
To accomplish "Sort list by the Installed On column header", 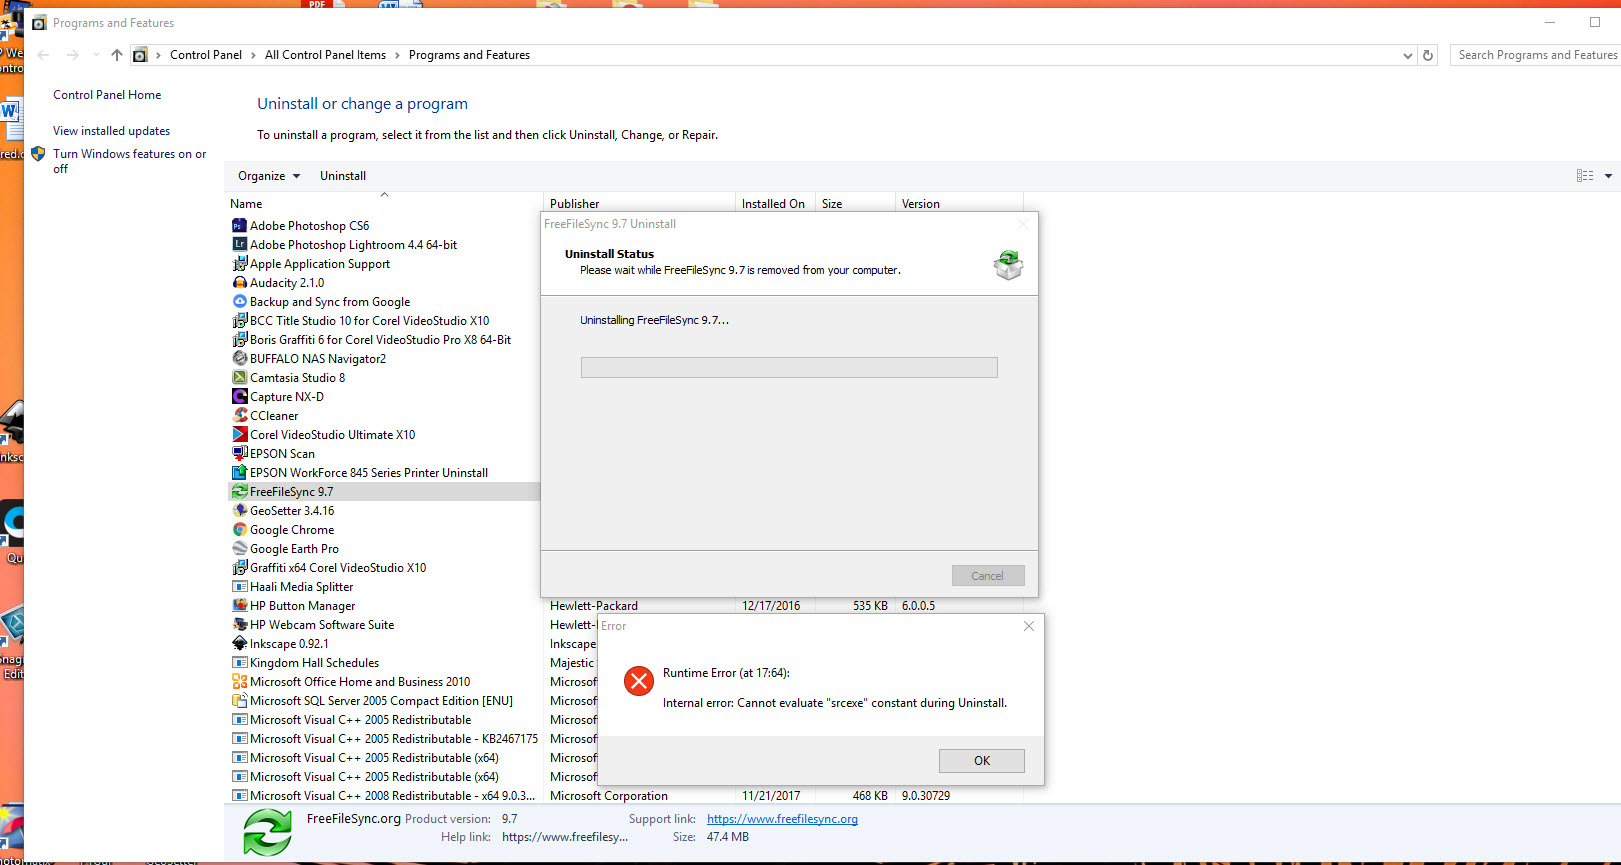I will (x=775, y=203).
